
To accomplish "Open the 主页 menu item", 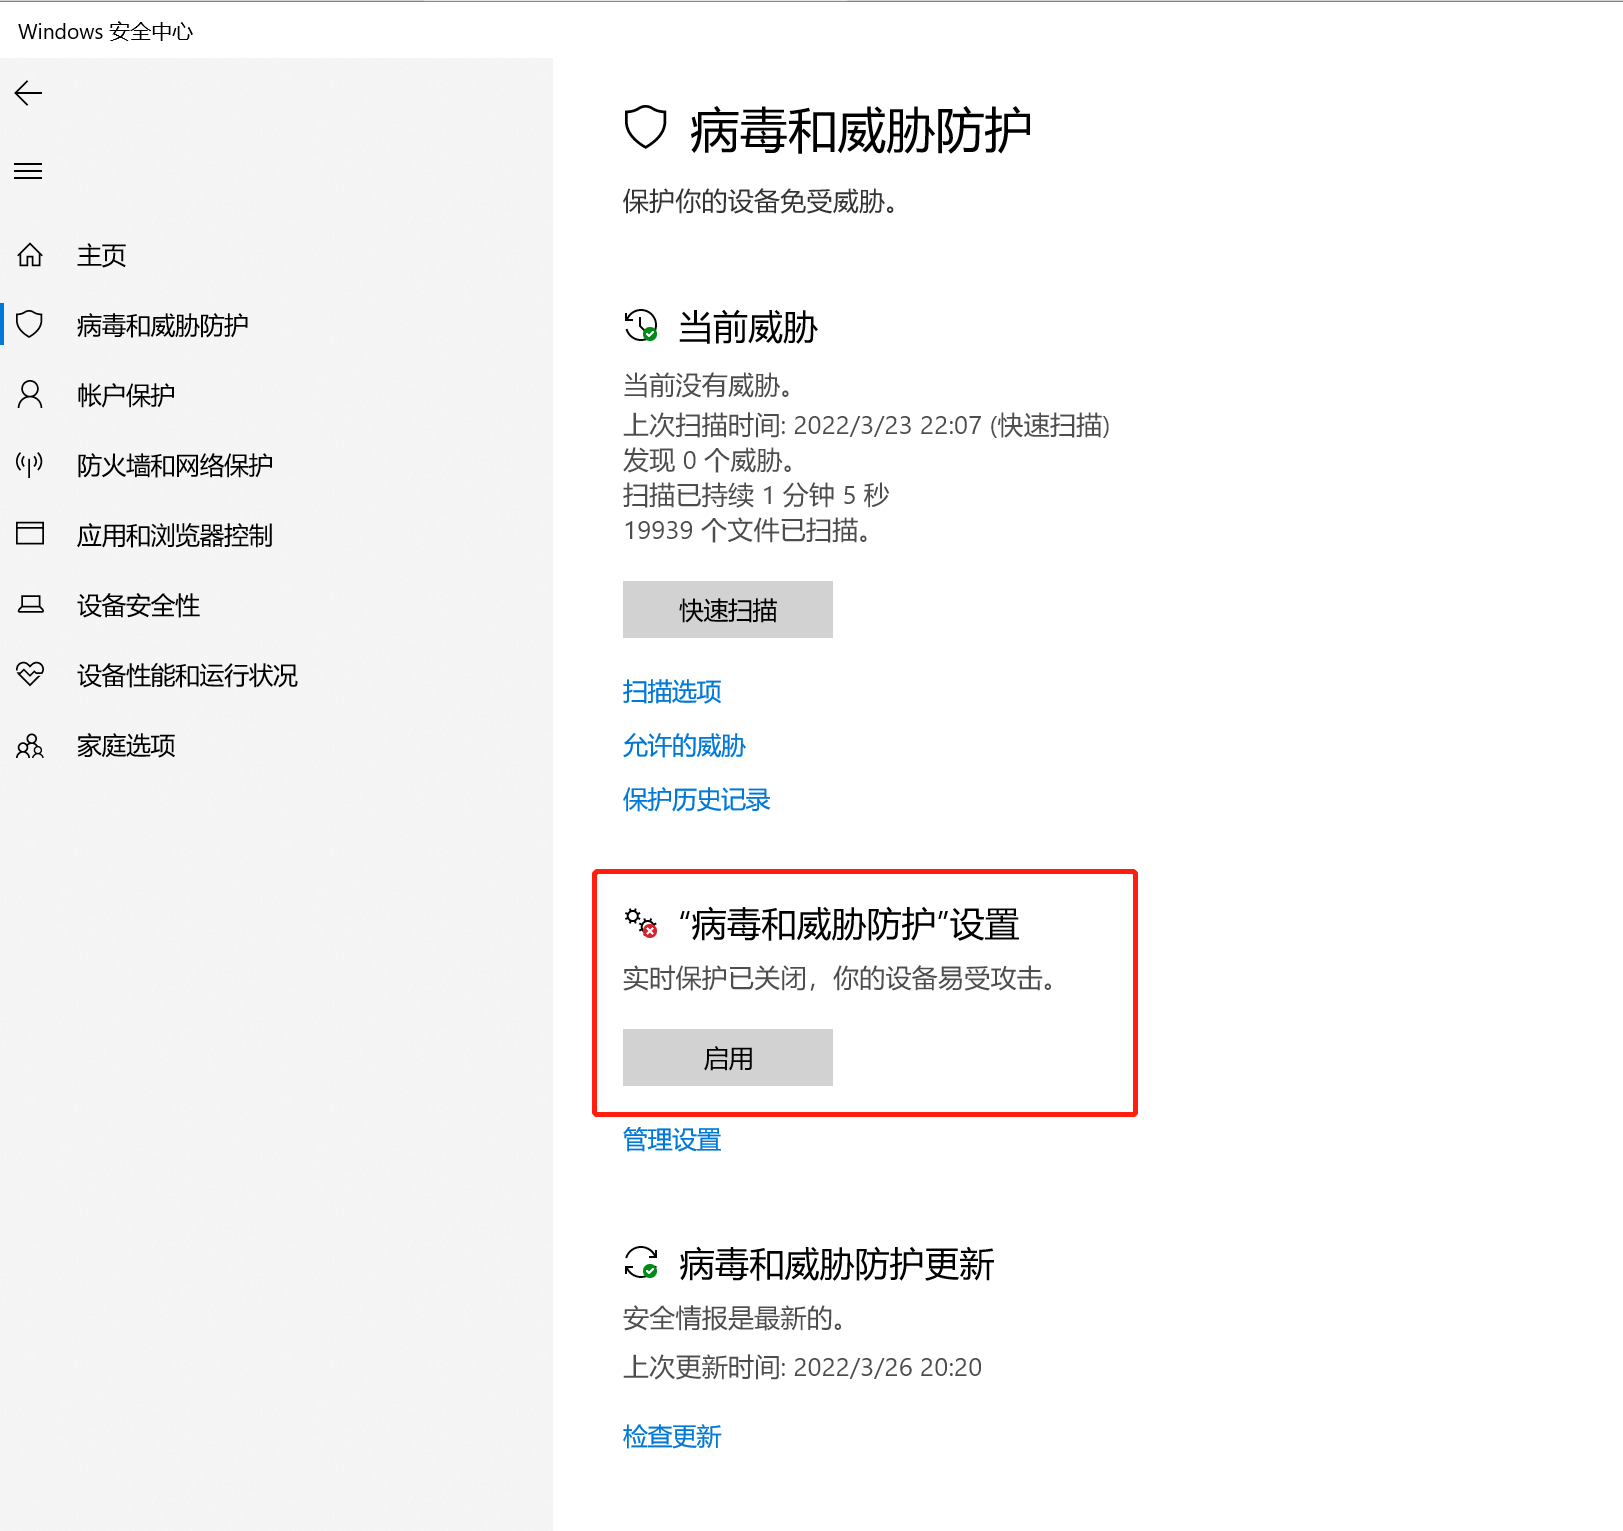I will pyautogui.click(x=102, y=256).
